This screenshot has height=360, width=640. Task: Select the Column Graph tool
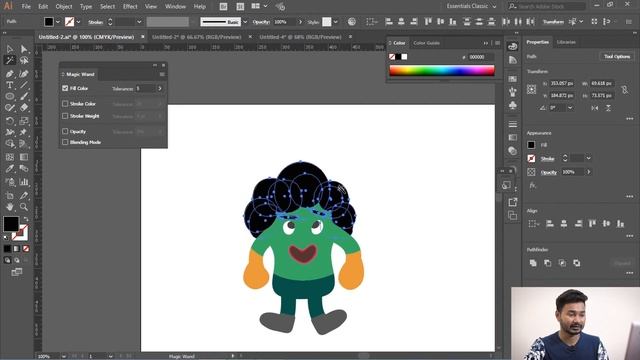(x=24, y=182)
